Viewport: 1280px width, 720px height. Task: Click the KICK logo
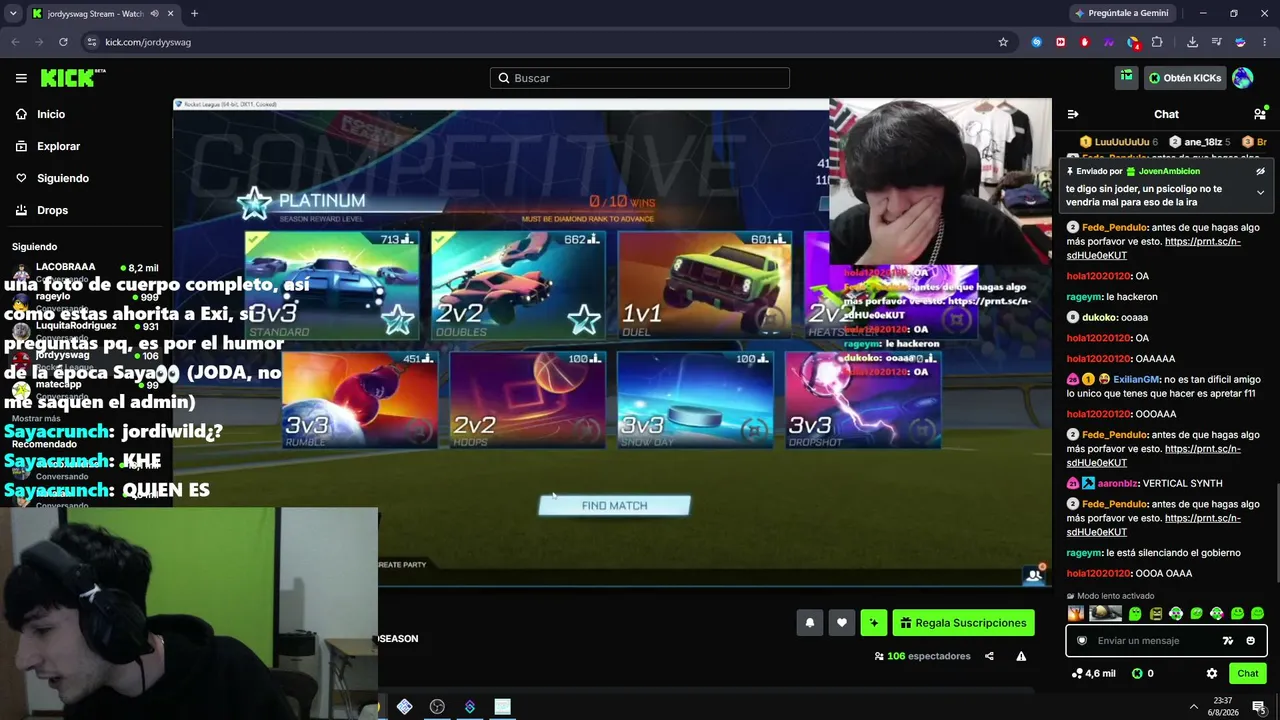[x=73, y=78]
